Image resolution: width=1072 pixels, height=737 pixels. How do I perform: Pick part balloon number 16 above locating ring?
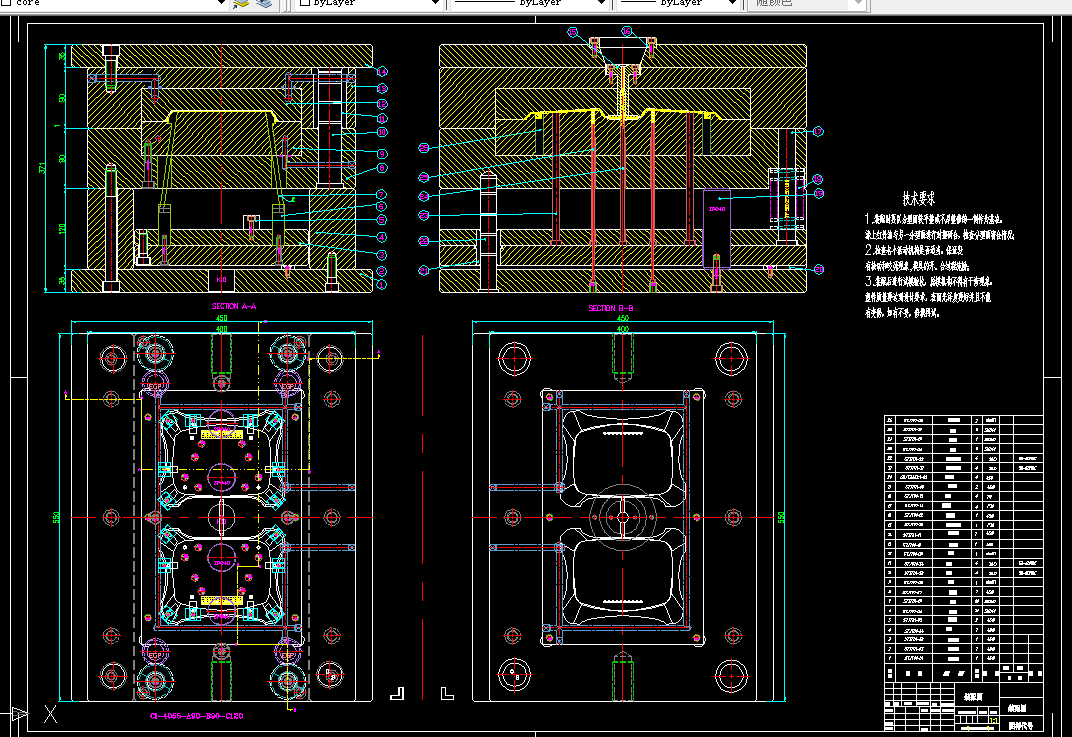[626, 31]
